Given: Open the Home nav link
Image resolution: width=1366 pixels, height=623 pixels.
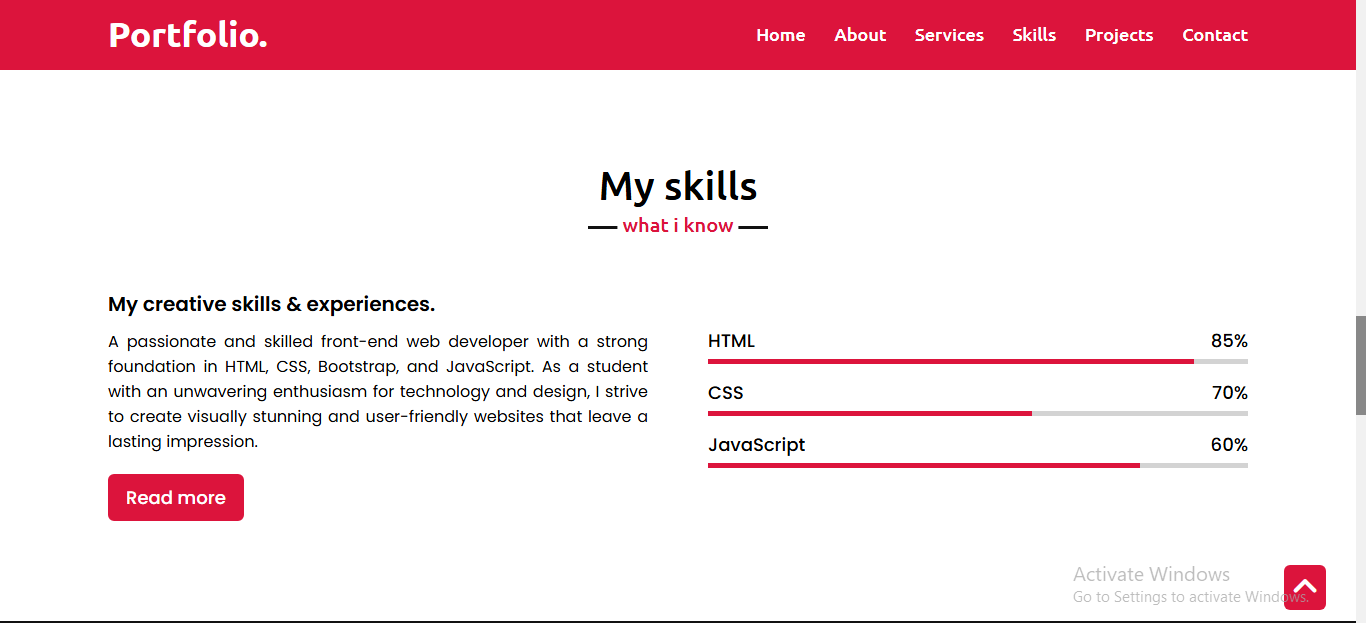Looking at the screenshot, I should point(780,35).
